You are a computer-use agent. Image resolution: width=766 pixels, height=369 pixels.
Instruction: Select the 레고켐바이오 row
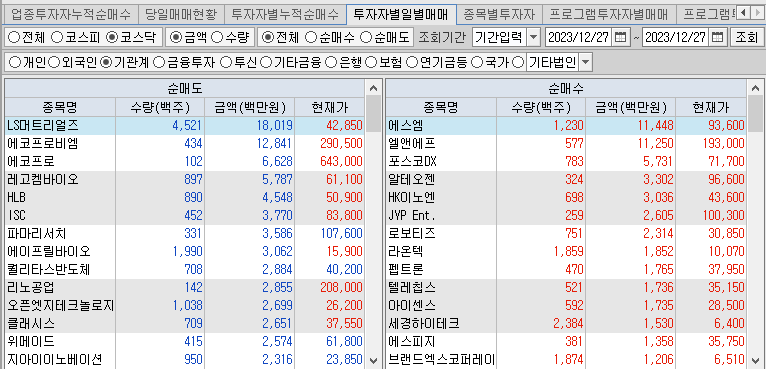coord(185,180)
